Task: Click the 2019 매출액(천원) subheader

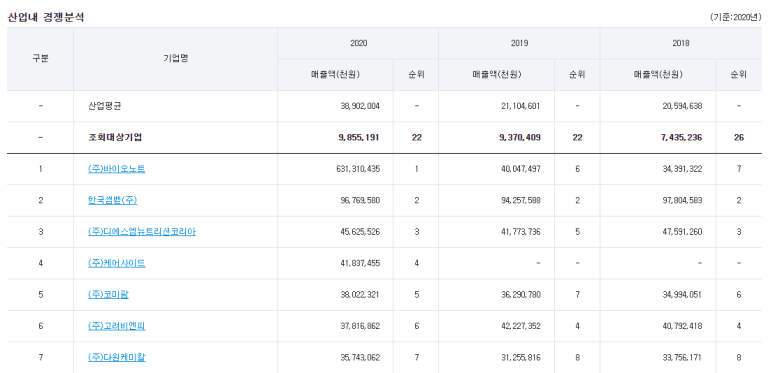Action: pos(496,75)
